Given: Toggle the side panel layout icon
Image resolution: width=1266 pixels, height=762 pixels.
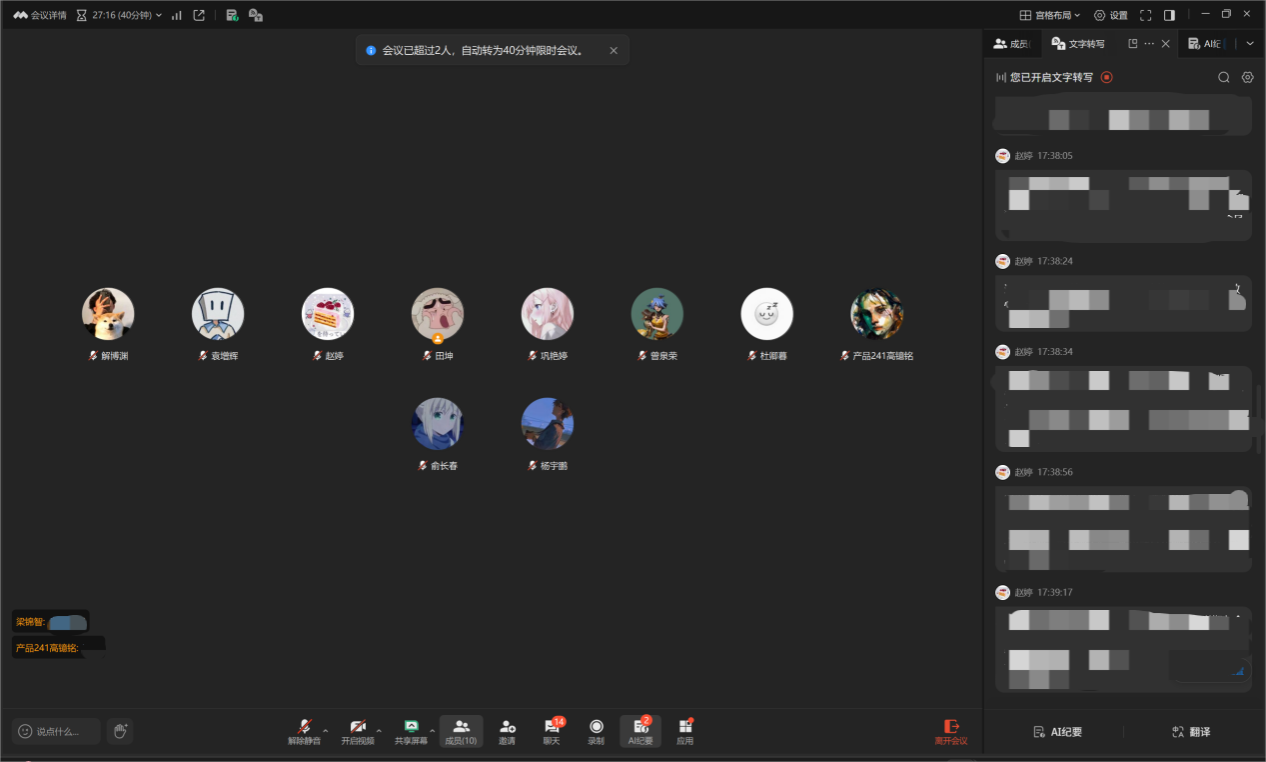Looking at the screenshot, I should tap(1169, 15).
